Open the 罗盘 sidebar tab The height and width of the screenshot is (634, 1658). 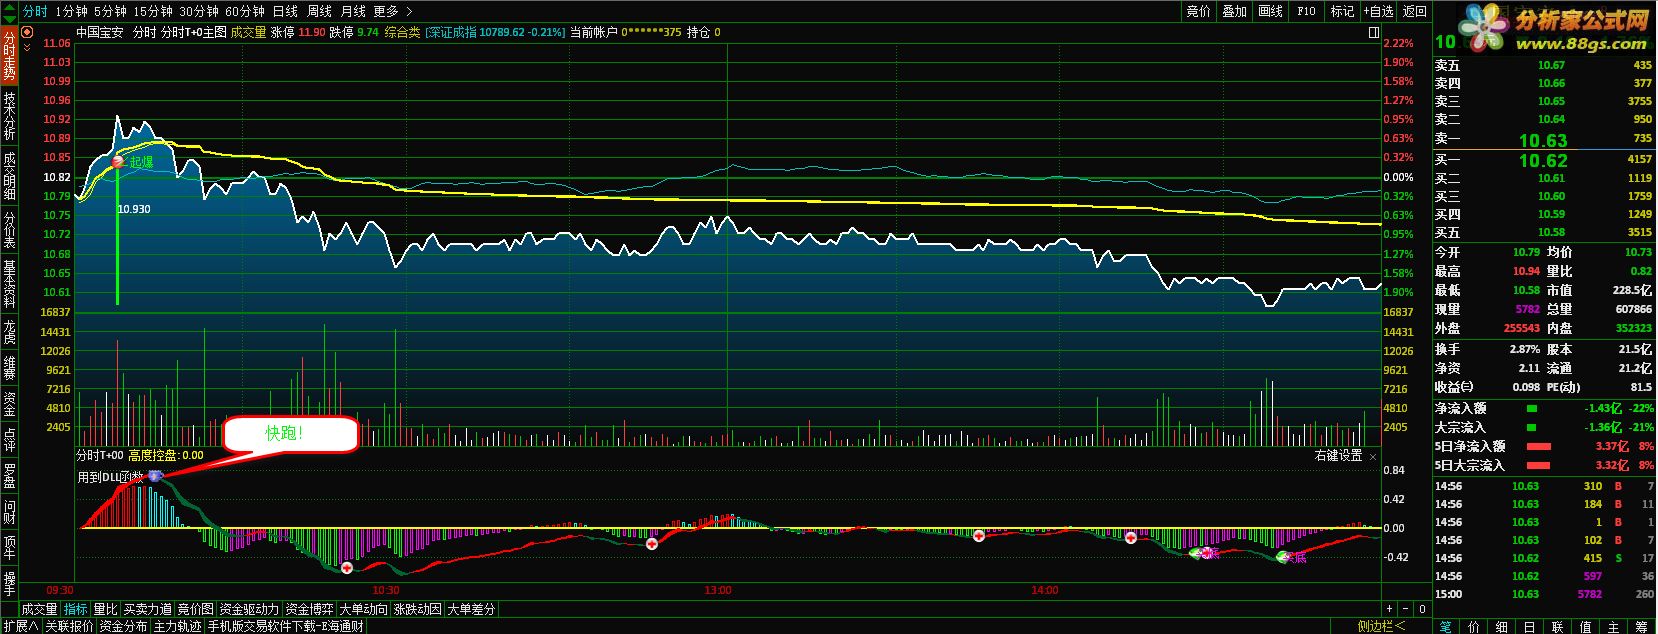[x=9, y=476]
